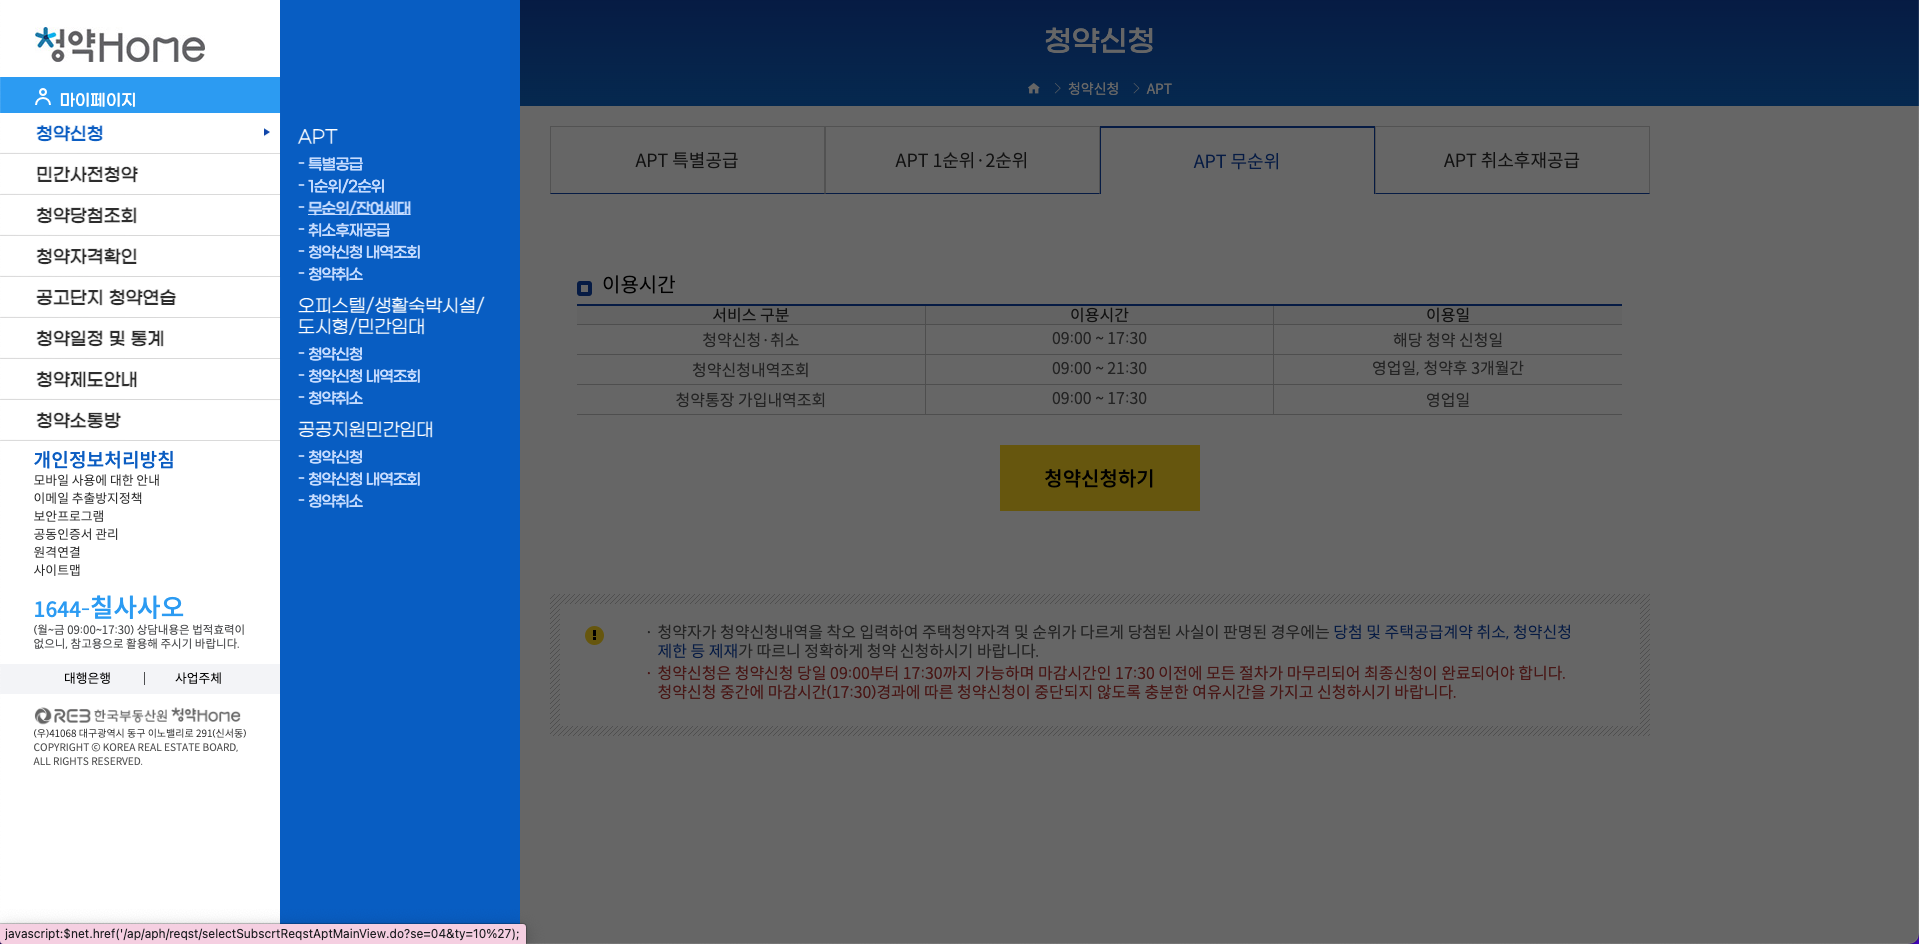The height and width of the screenshot is (944, 1919).
Task: Click 사업주체 footer link
Action: click(x=198, y=678)
